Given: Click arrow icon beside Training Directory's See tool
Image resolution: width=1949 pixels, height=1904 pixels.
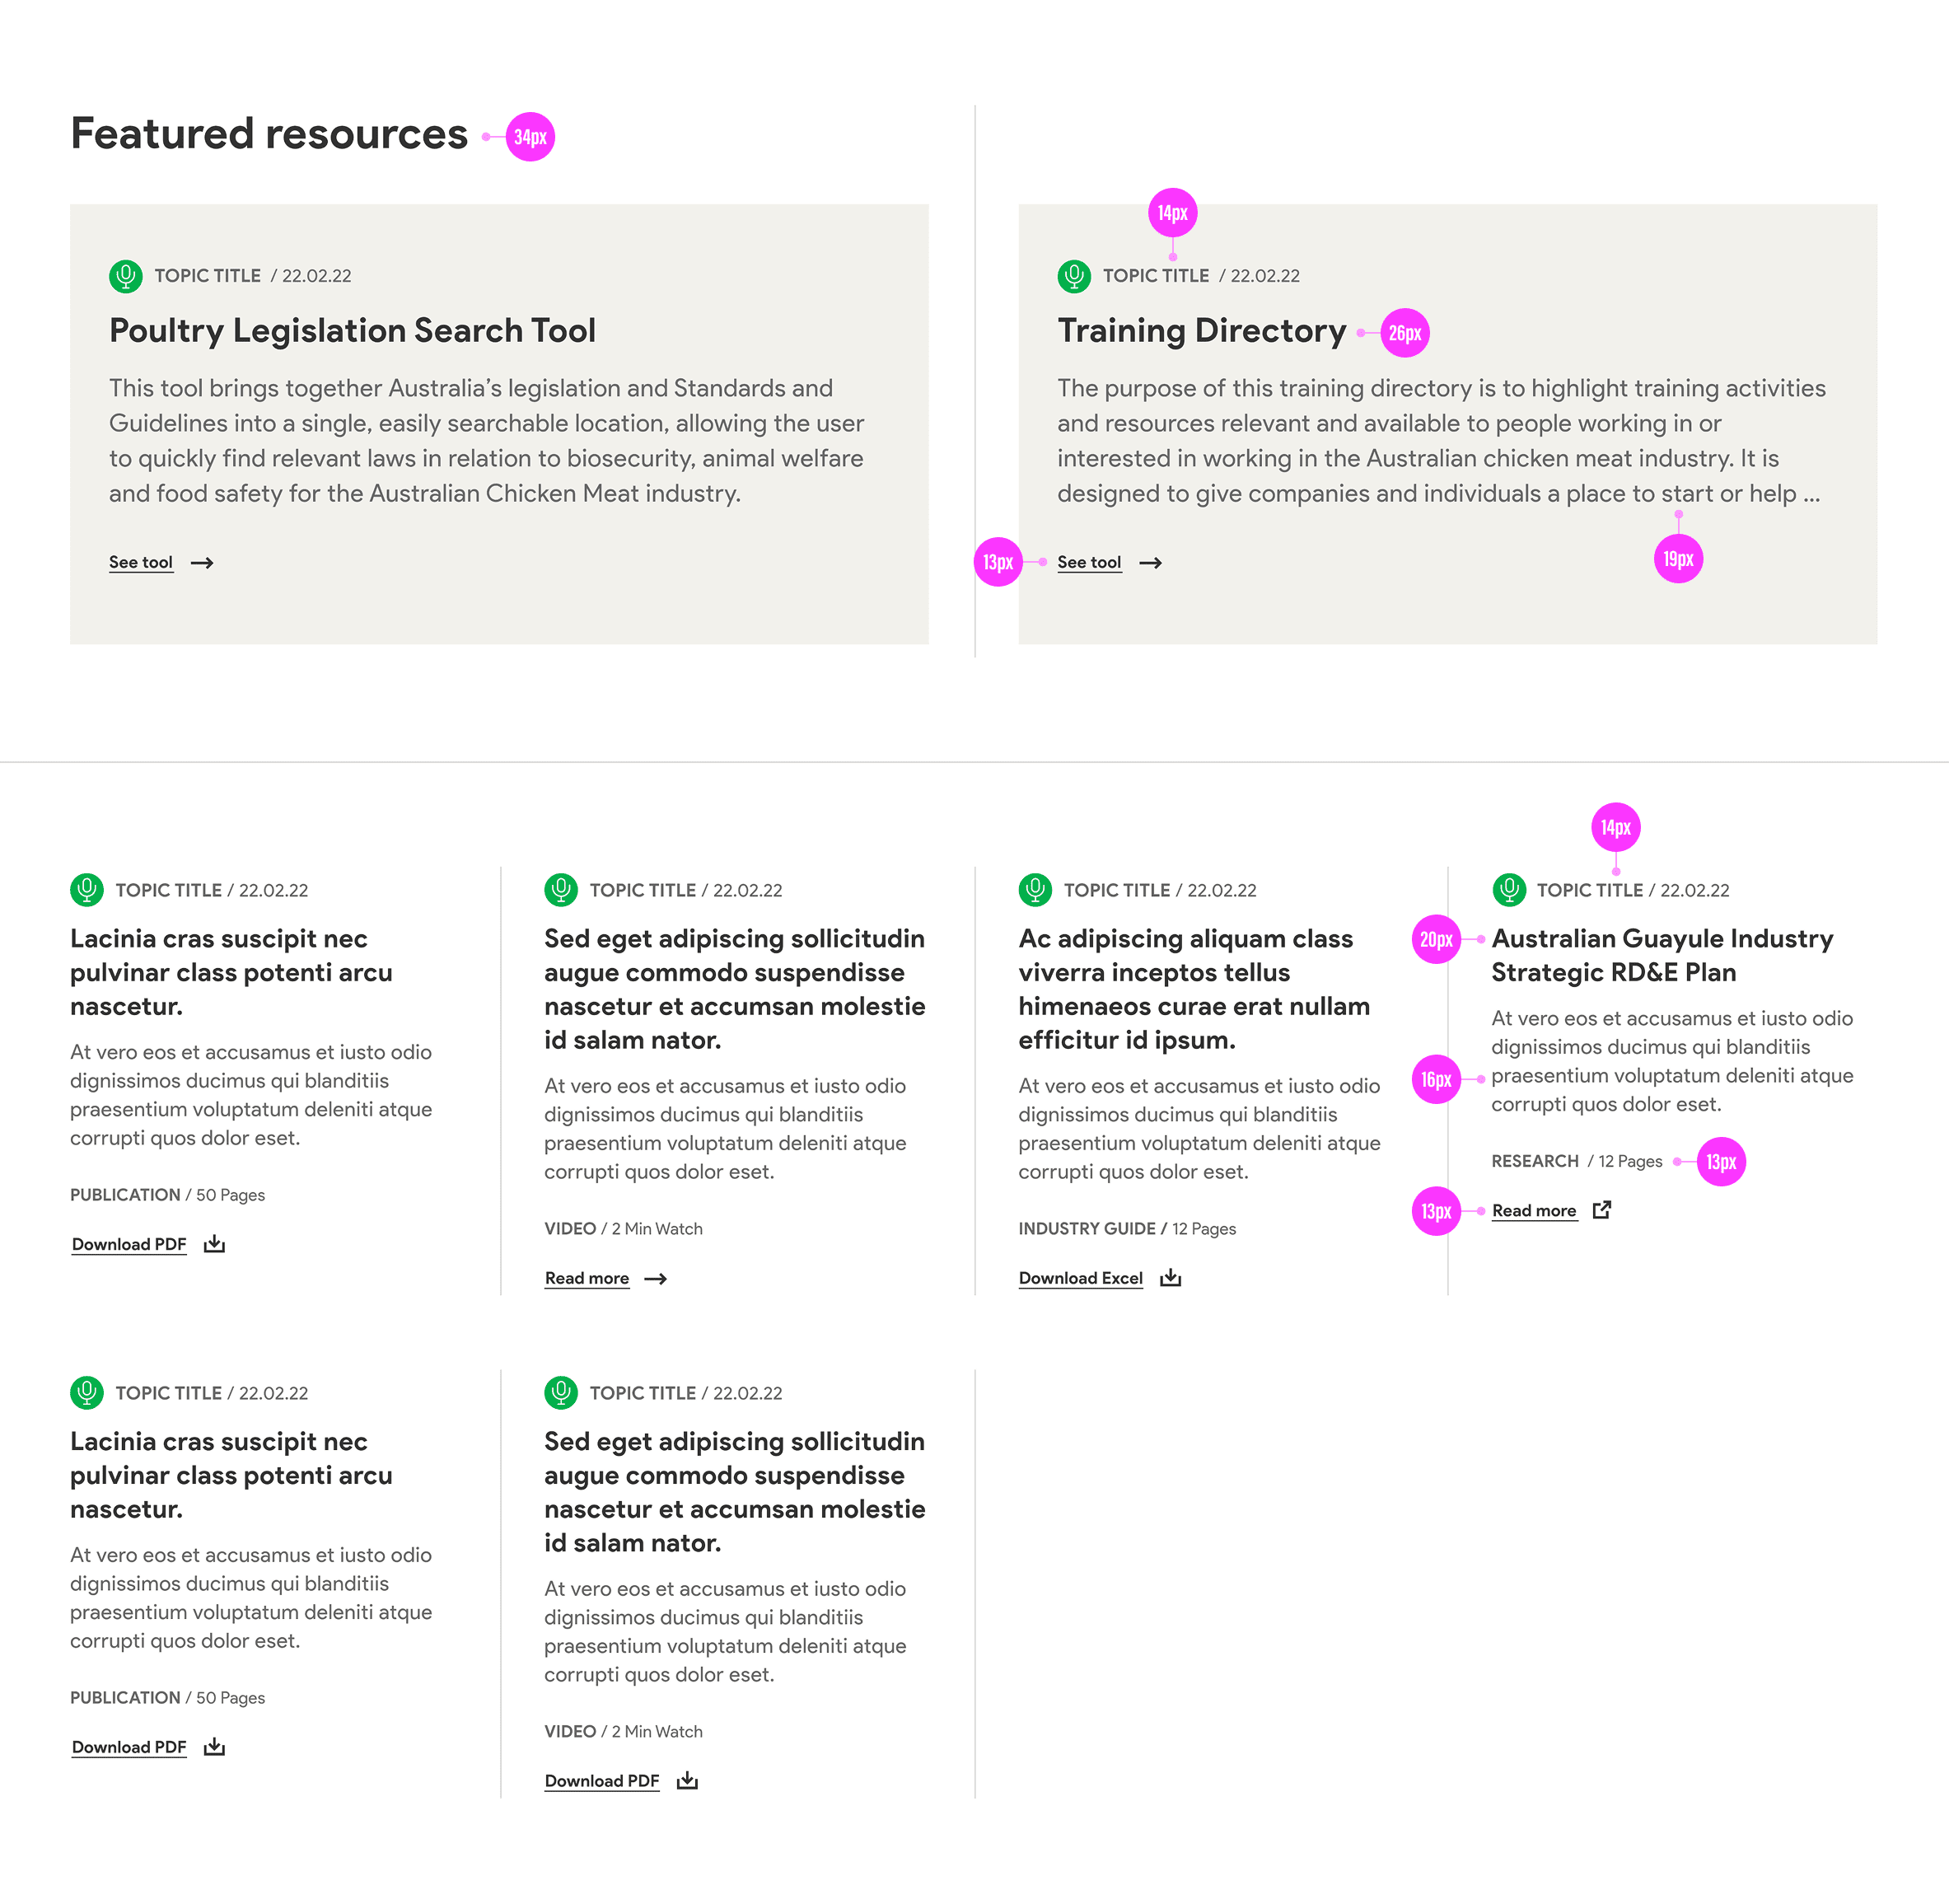Looking at the screenshot, I should click(x=1151, y=563).
